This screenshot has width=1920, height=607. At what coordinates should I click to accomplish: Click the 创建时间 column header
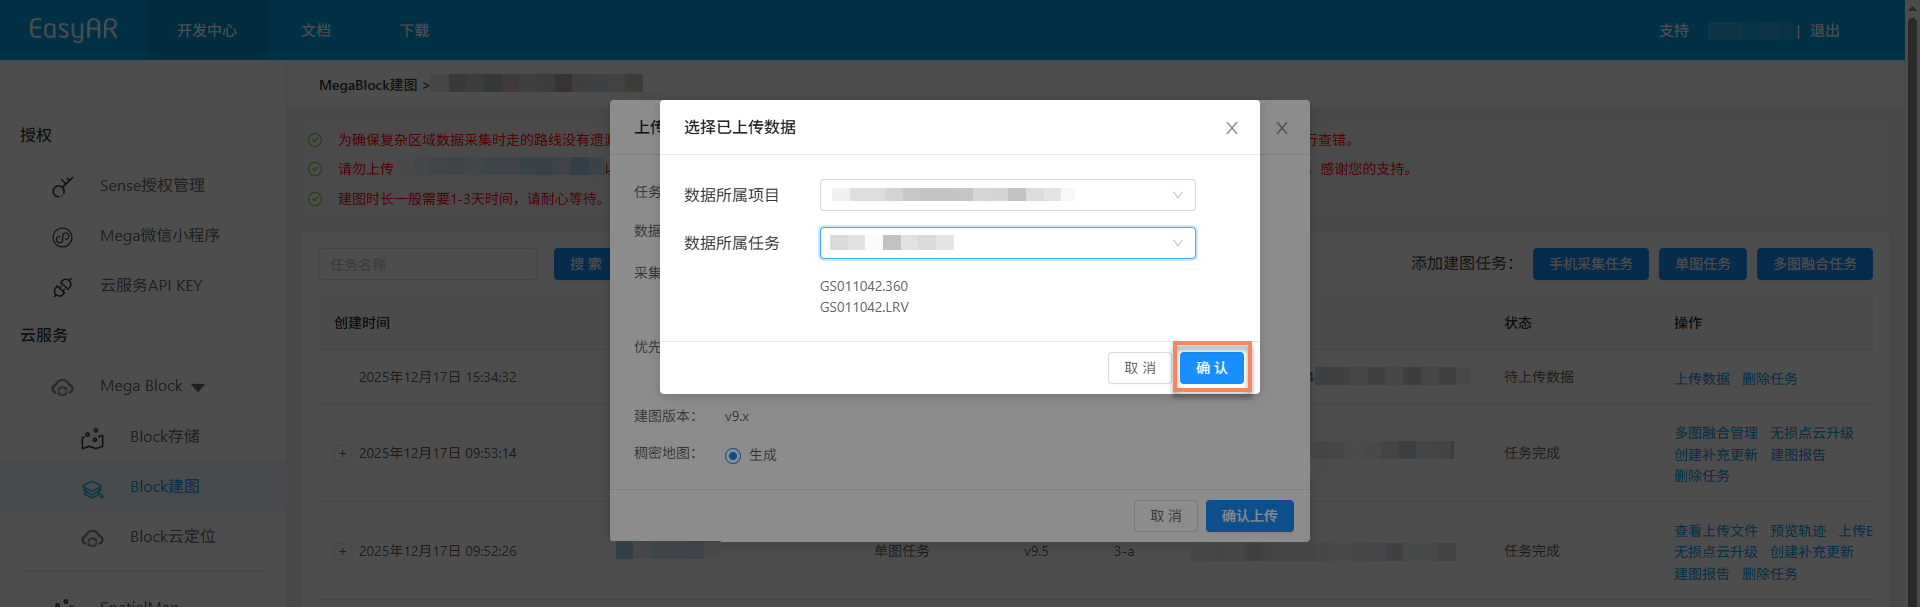(362, 323)
